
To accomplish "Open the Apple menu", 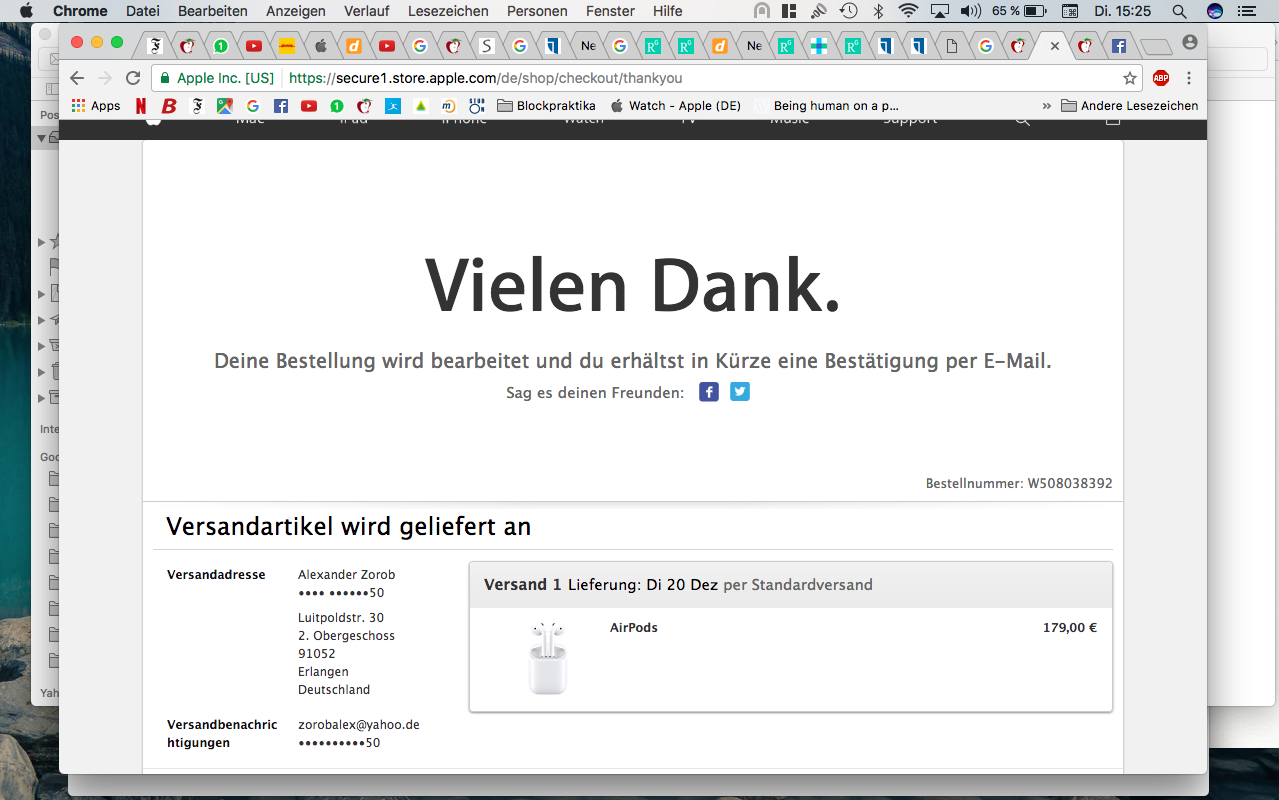I will (x=26, y=11).
